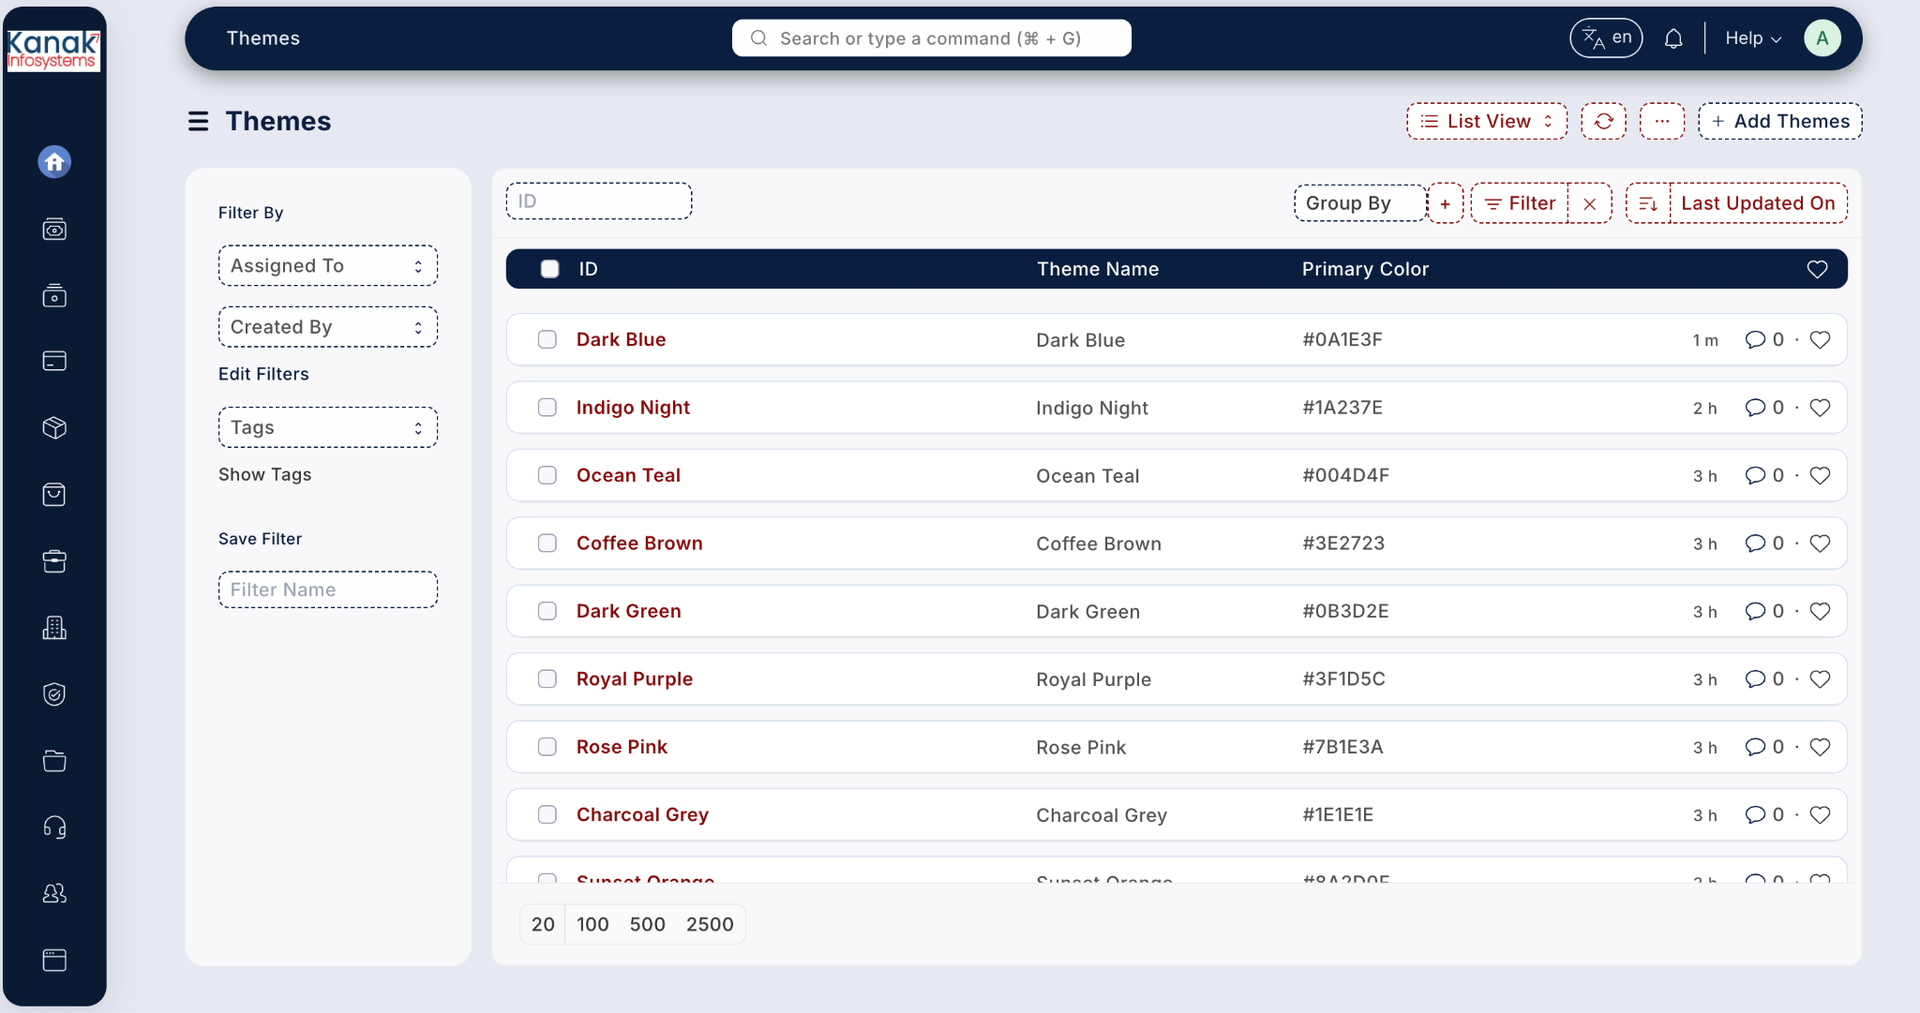The image size is (1920, 1013).
Task: Clear filters with the X icon
Action: click(1589, 203)
